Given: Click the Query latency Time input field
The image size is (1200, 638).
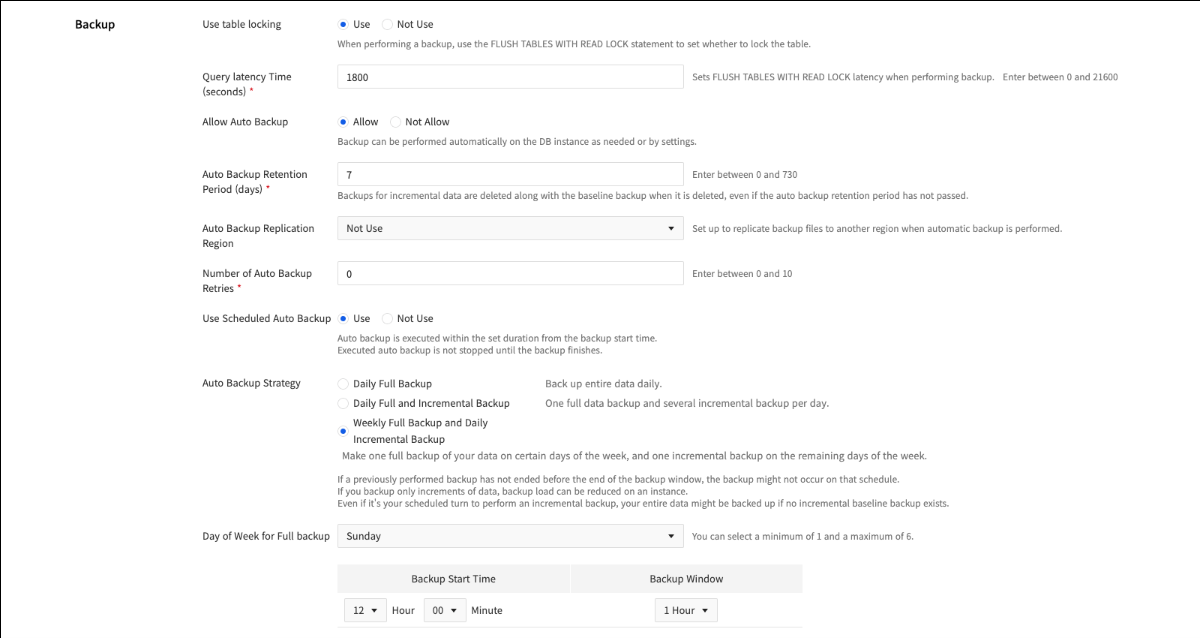Looking at the screenshot, I should click(510, 76).
